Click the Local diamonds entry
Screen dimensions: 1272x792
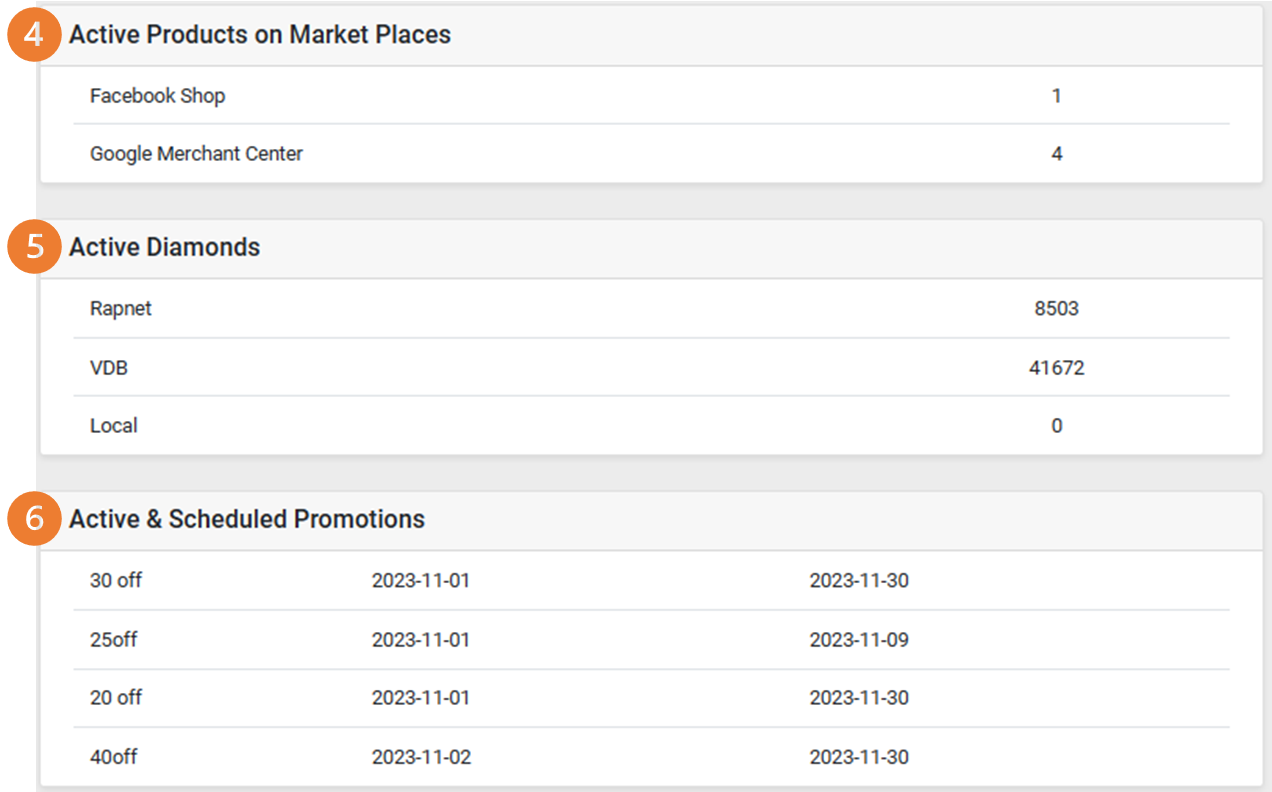click(114, 426)
